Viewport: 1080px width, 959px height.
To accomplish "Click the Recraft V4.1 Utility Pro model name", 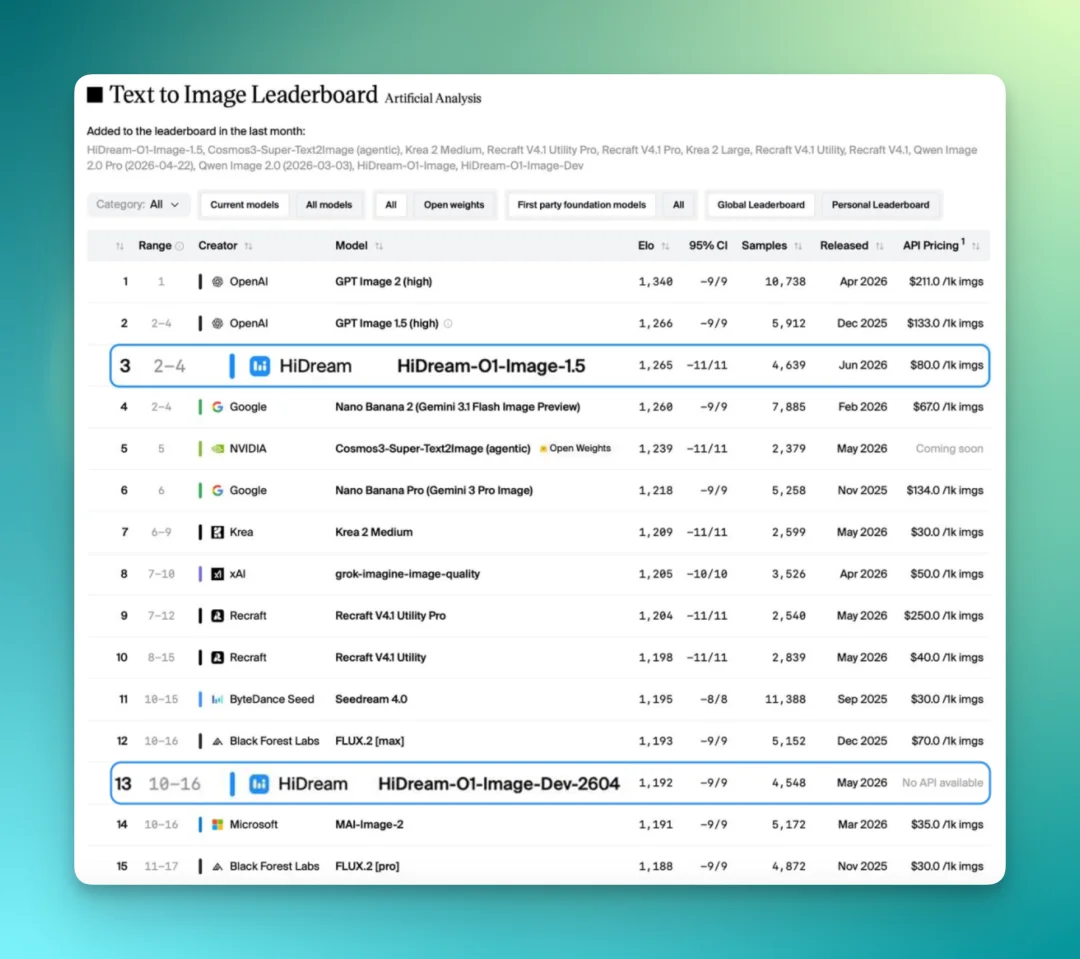I will (x=391, y=615).
